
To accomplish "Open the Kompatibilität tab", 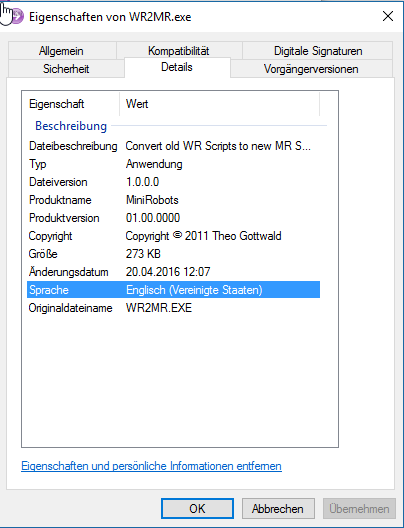I will click(x=178, y=51).
